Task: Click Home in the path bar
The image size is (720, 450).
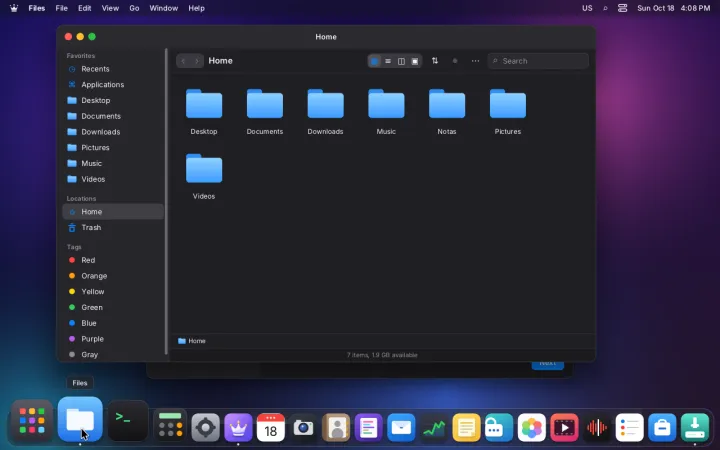Action: point(192,341)
